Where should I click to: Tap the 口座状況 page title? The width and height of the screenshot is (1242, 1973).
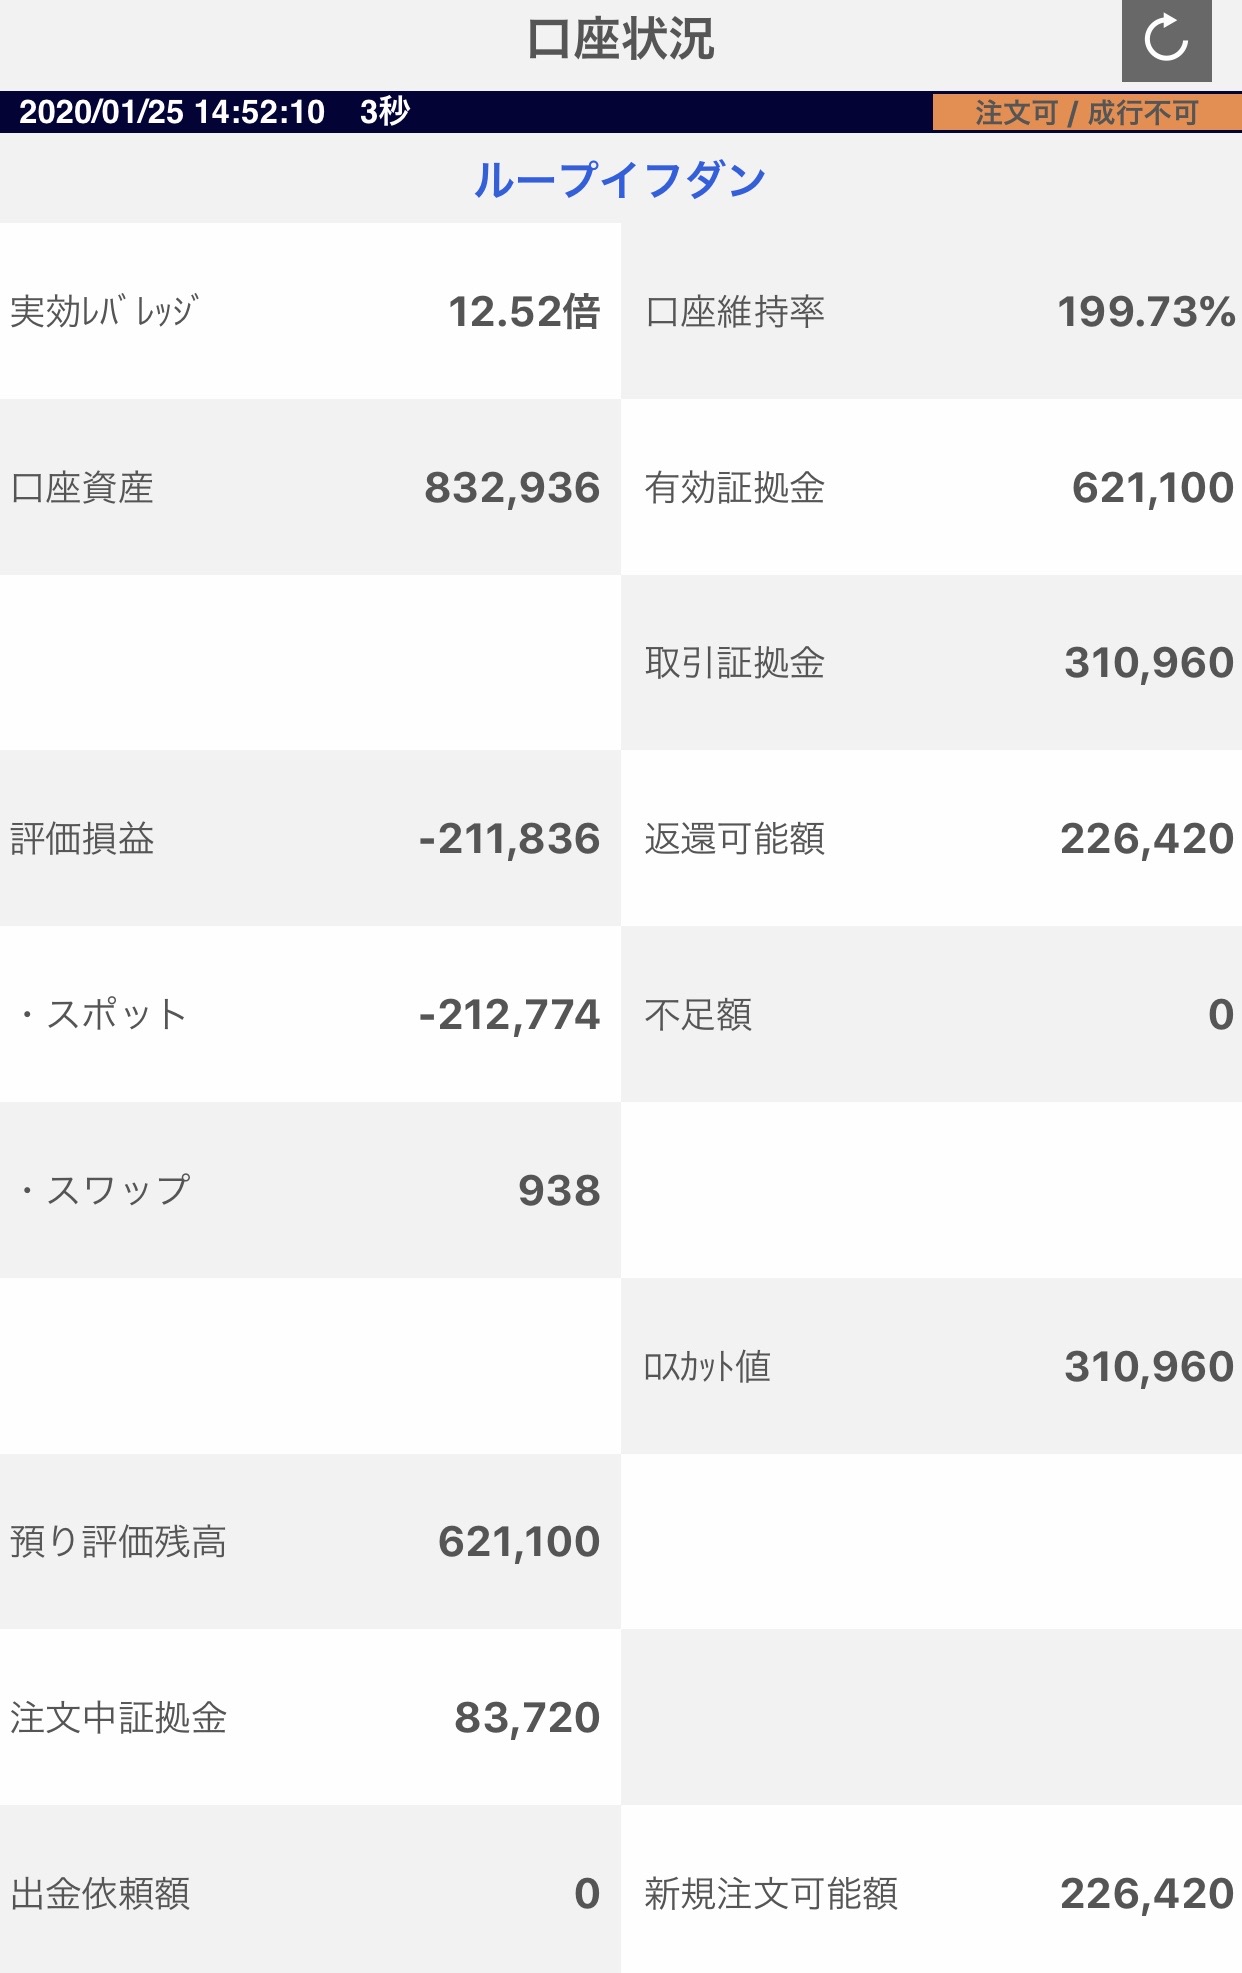pyautogui.click(x=620, y=40)
